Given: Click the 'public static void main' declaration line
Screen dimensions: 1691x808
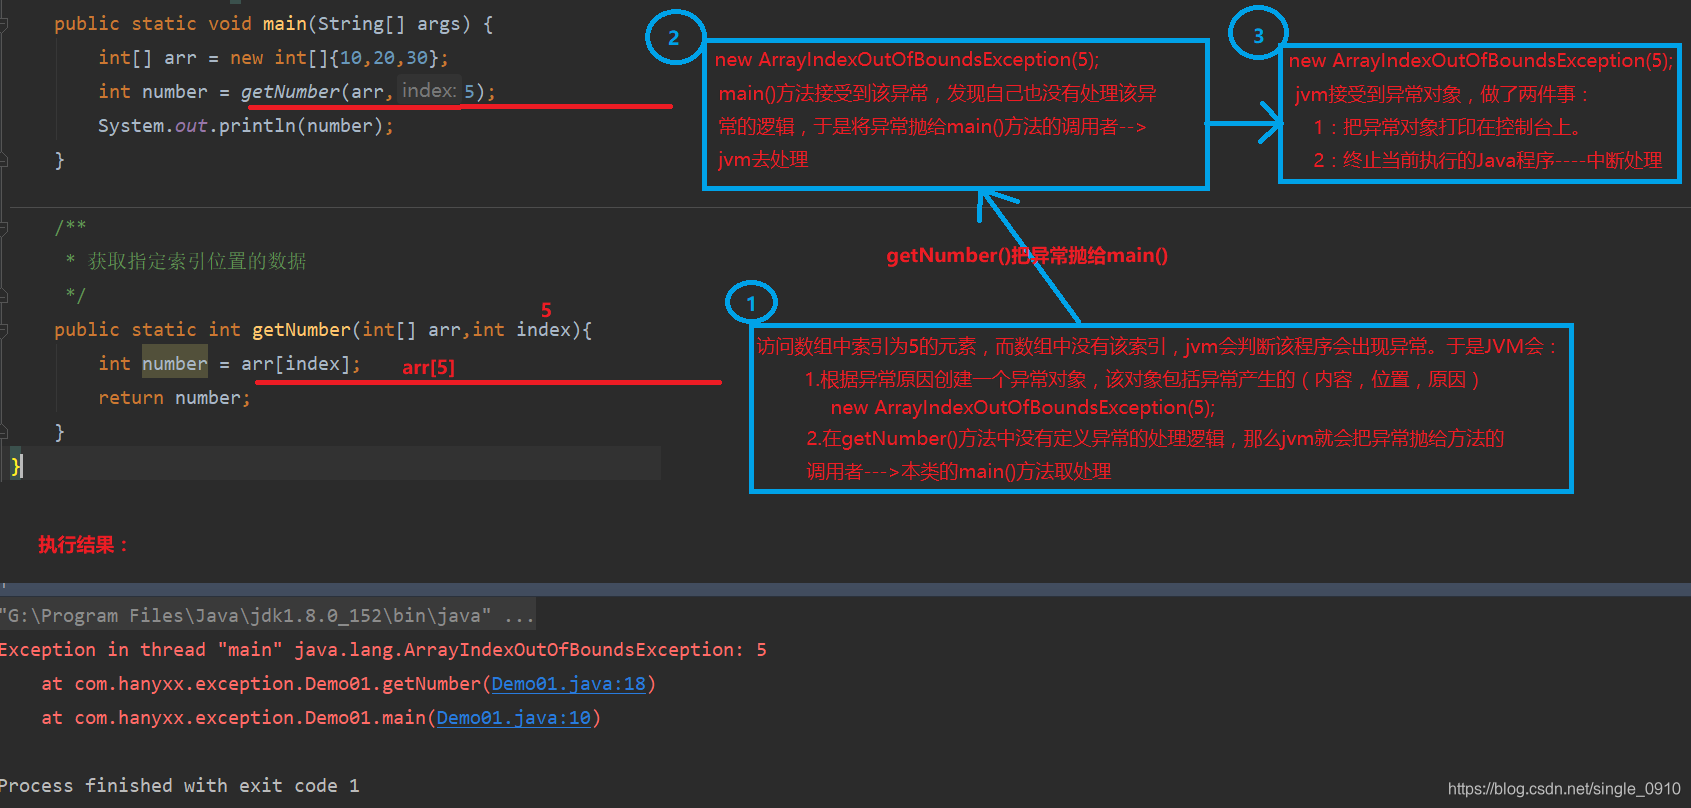Looking at the screenshot, I should [x=273, y=24].
